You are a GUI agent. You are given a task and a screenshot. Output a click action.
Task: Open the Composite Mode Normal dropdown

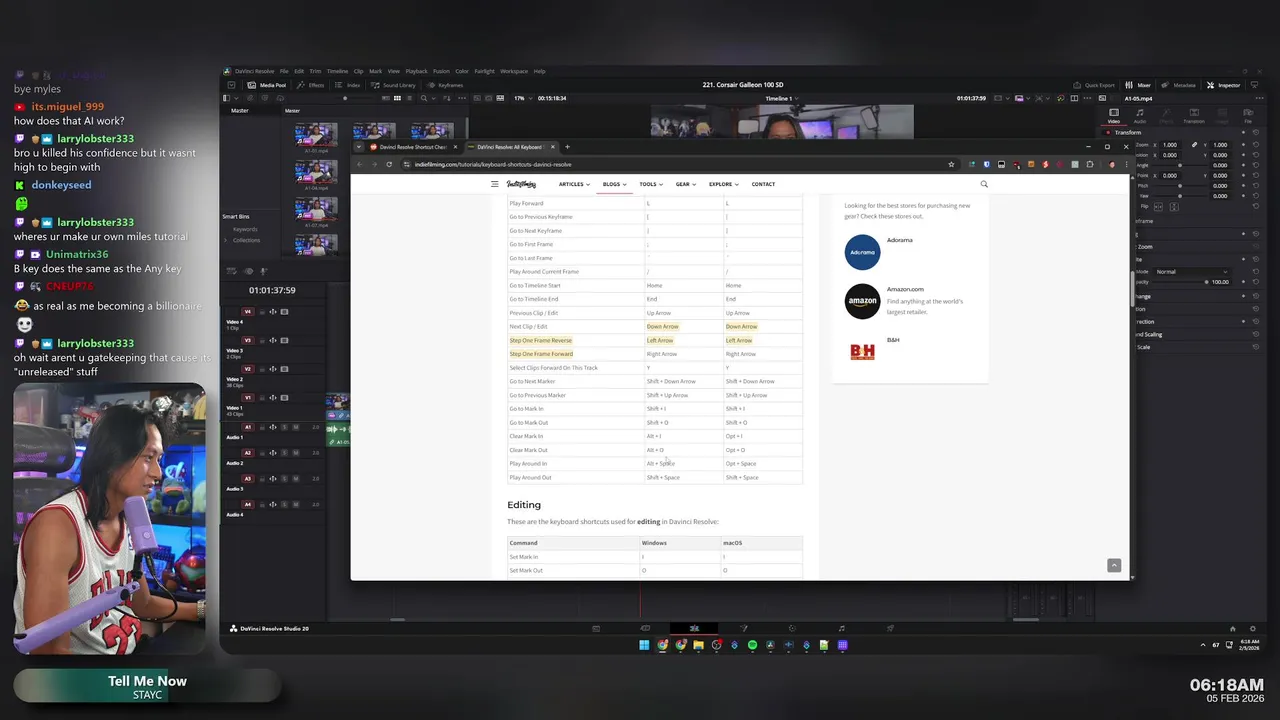1191,272
